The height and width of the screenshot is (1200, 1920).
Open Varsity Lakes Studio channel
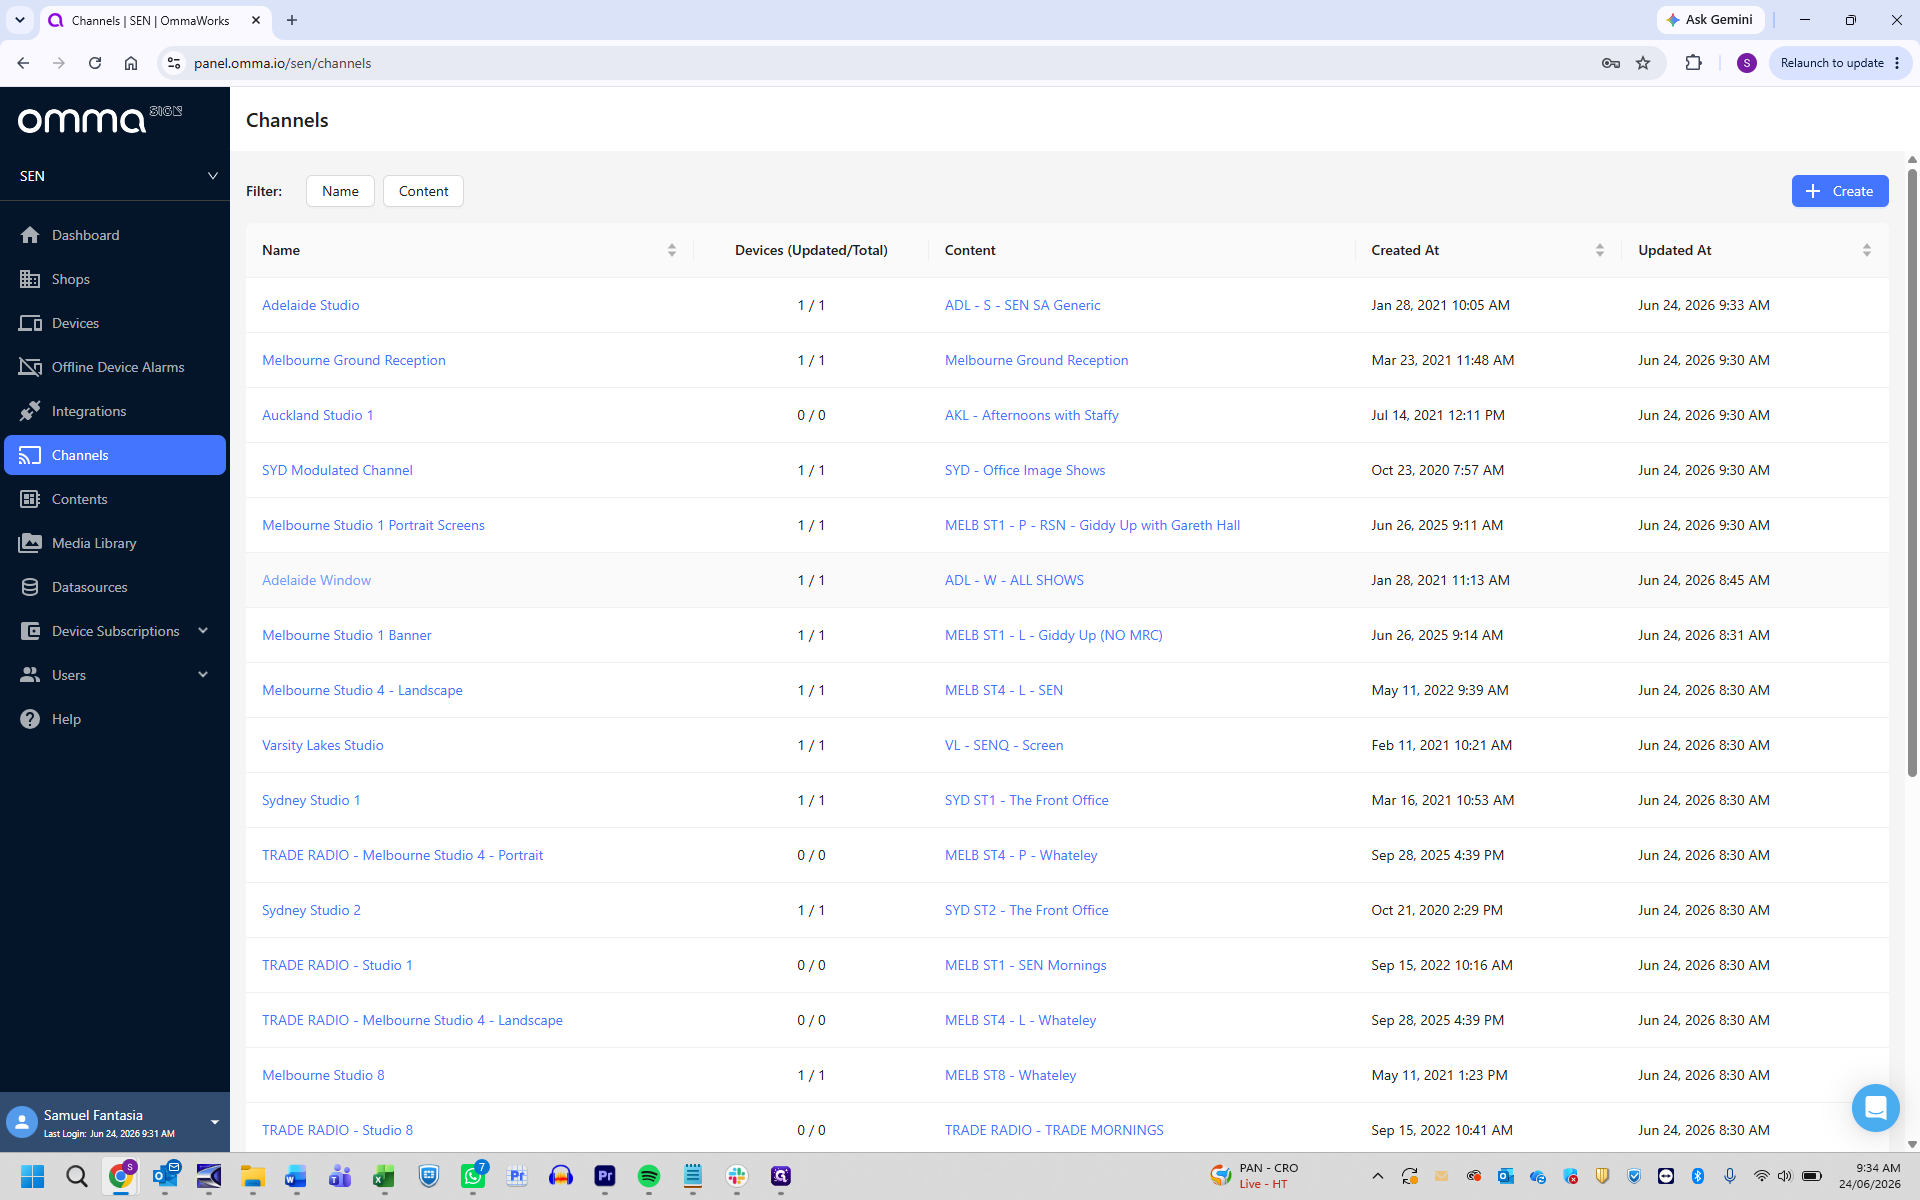(x=322, y=745)
